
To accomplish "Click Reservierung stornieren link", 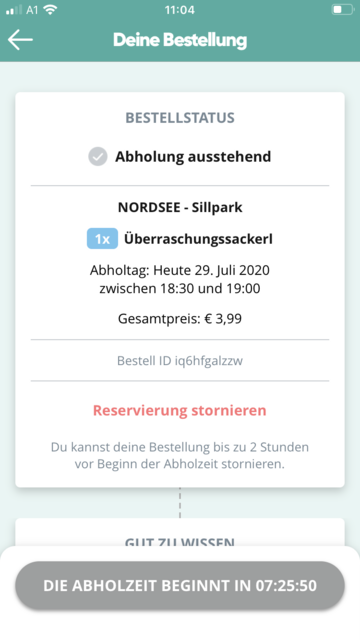I will [180, 410].
